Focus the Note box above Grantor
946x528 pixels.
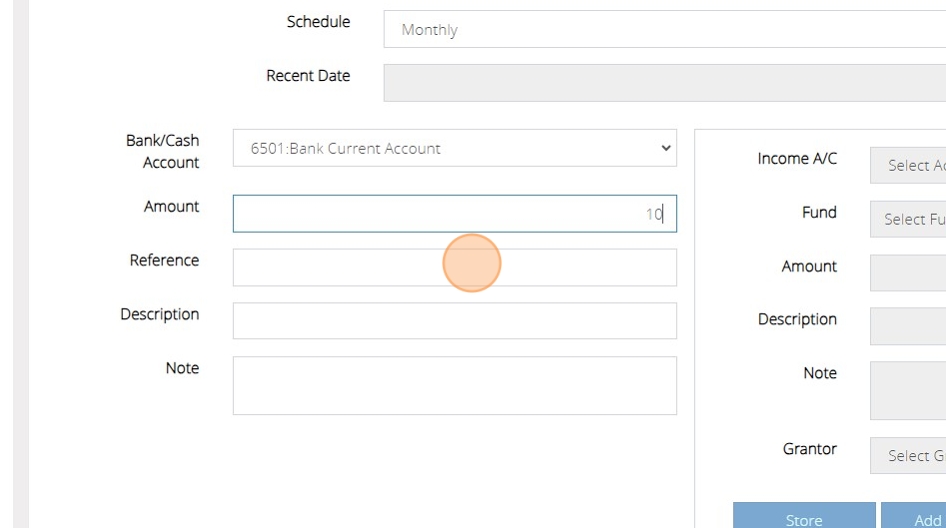tap(908, 390)
